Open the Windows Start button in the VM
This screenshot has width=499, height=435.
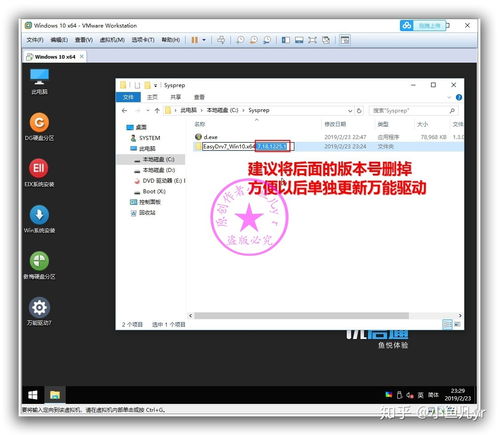33,395
